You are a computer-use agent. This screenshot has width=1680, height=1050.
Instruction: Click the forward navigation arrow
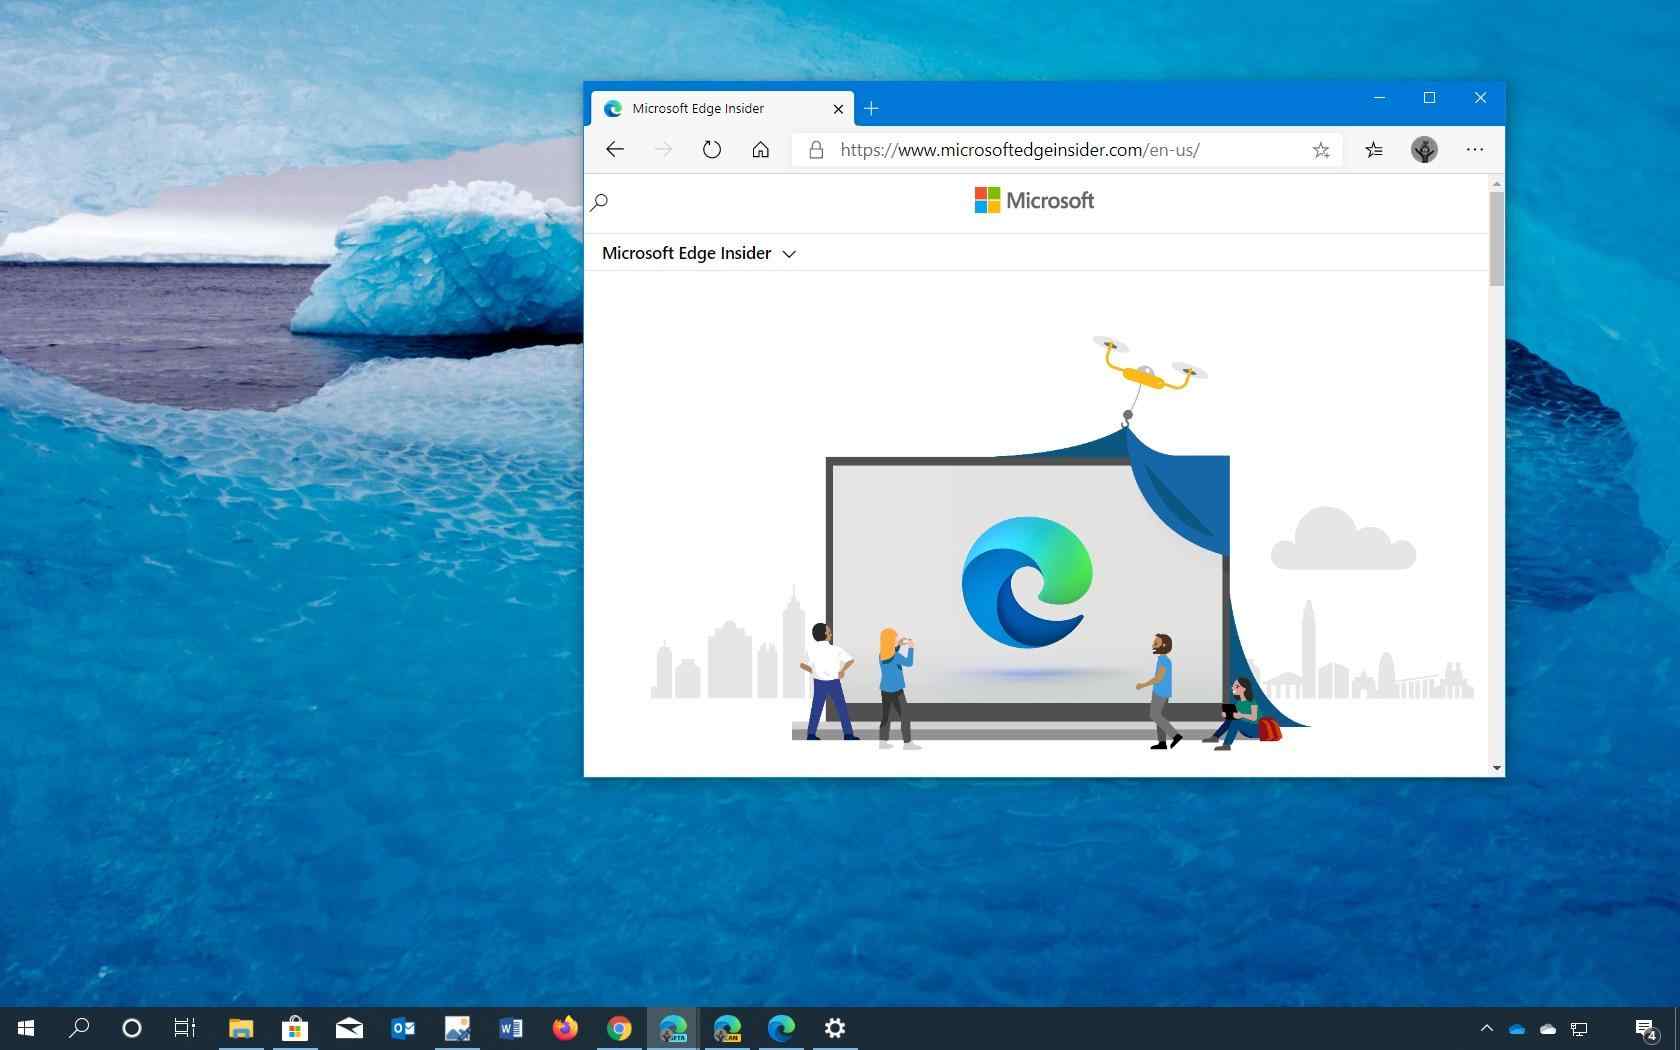(663, 149)
